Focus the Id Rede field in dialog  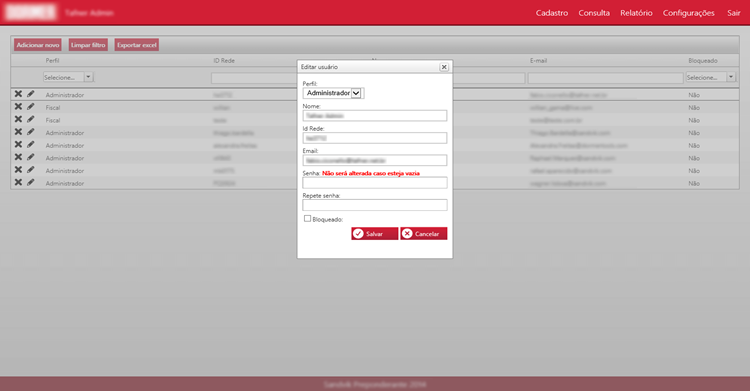(375, 138)
